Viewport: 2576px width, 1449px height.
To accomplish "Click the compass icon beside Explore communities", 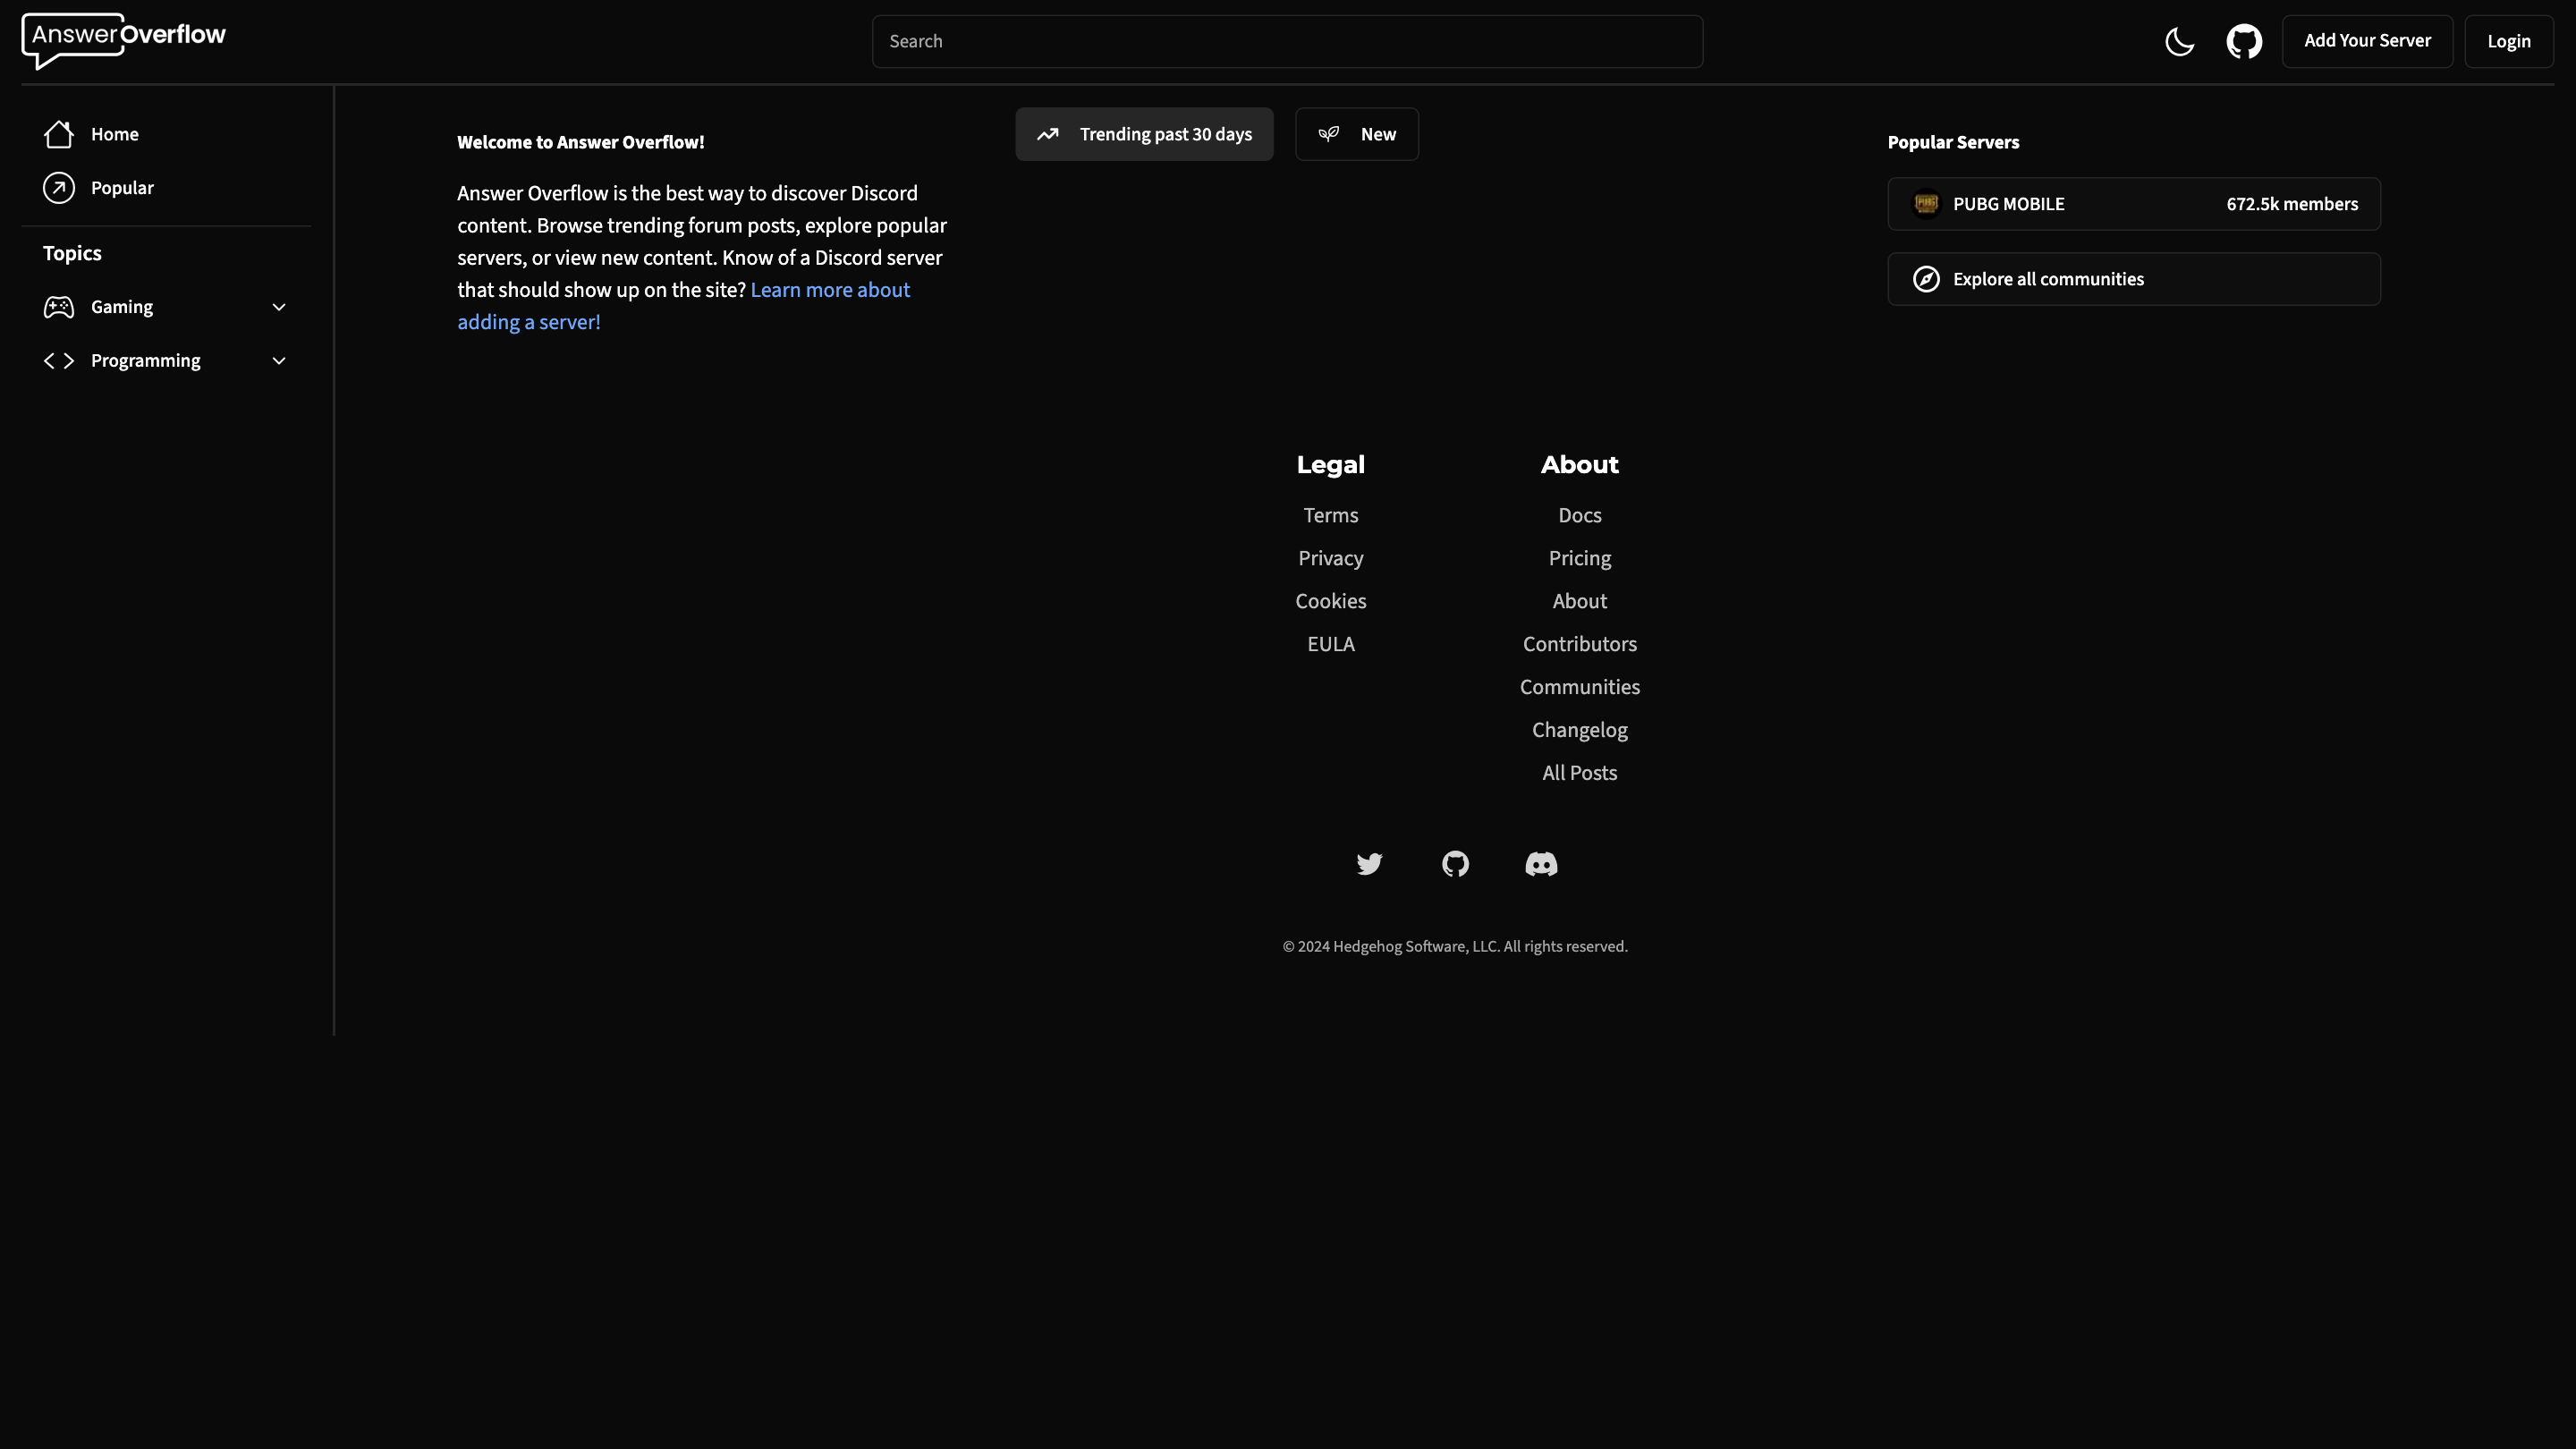I will pyautogui.click(x=1926, y=279).
